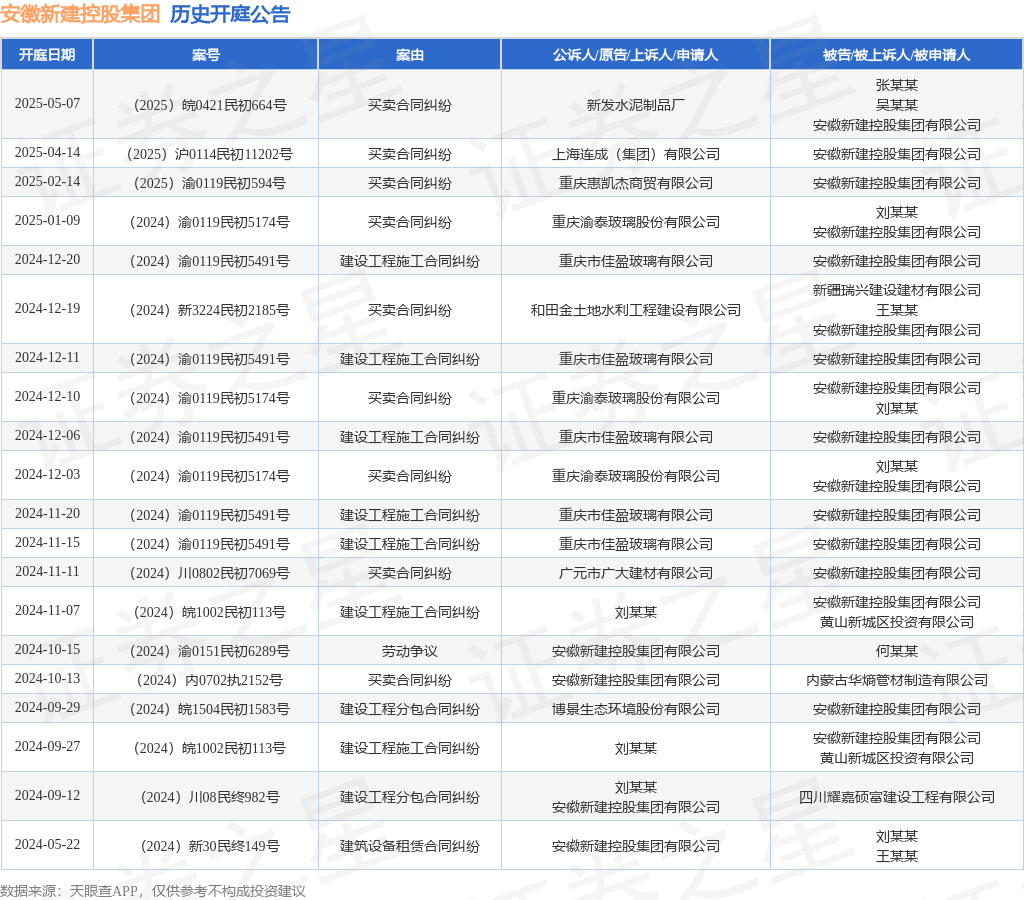Click date cell 2024-12-10

pyautogui.click(x=47, y=397)
